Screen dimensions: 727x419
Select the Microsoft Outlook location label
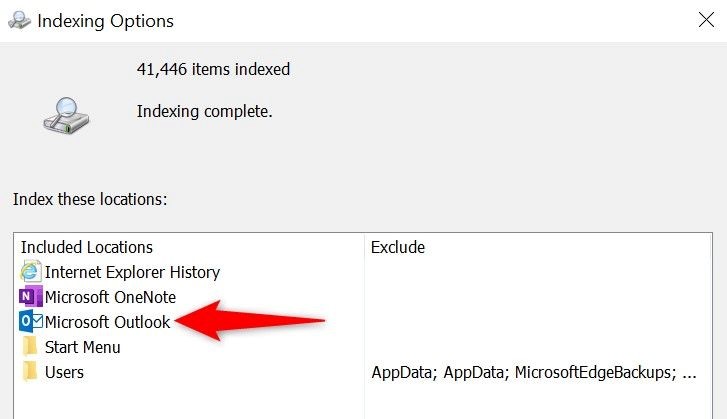[108, 322]
